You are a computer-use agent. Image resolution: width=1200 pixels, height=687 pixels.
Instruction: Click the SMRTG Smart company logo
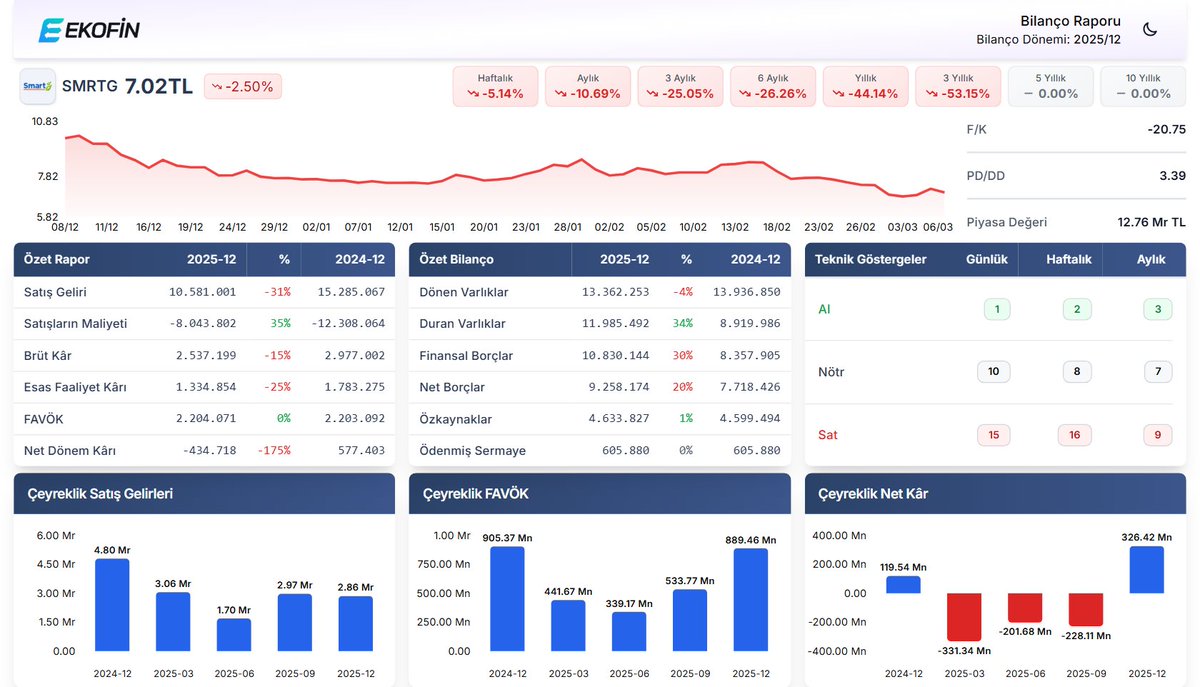pyautogui.click(x=38, y=86)
